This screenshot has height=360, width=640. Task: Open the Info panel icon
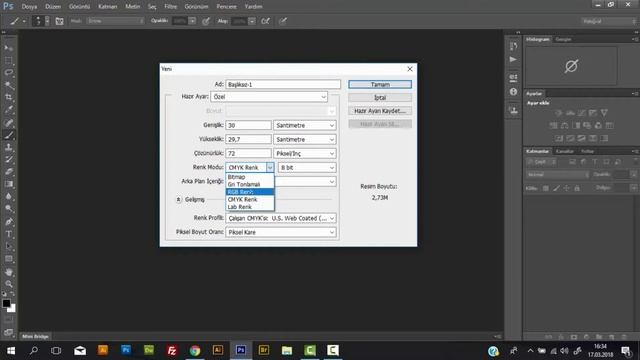pyautogui.click(x=513, y=92)
